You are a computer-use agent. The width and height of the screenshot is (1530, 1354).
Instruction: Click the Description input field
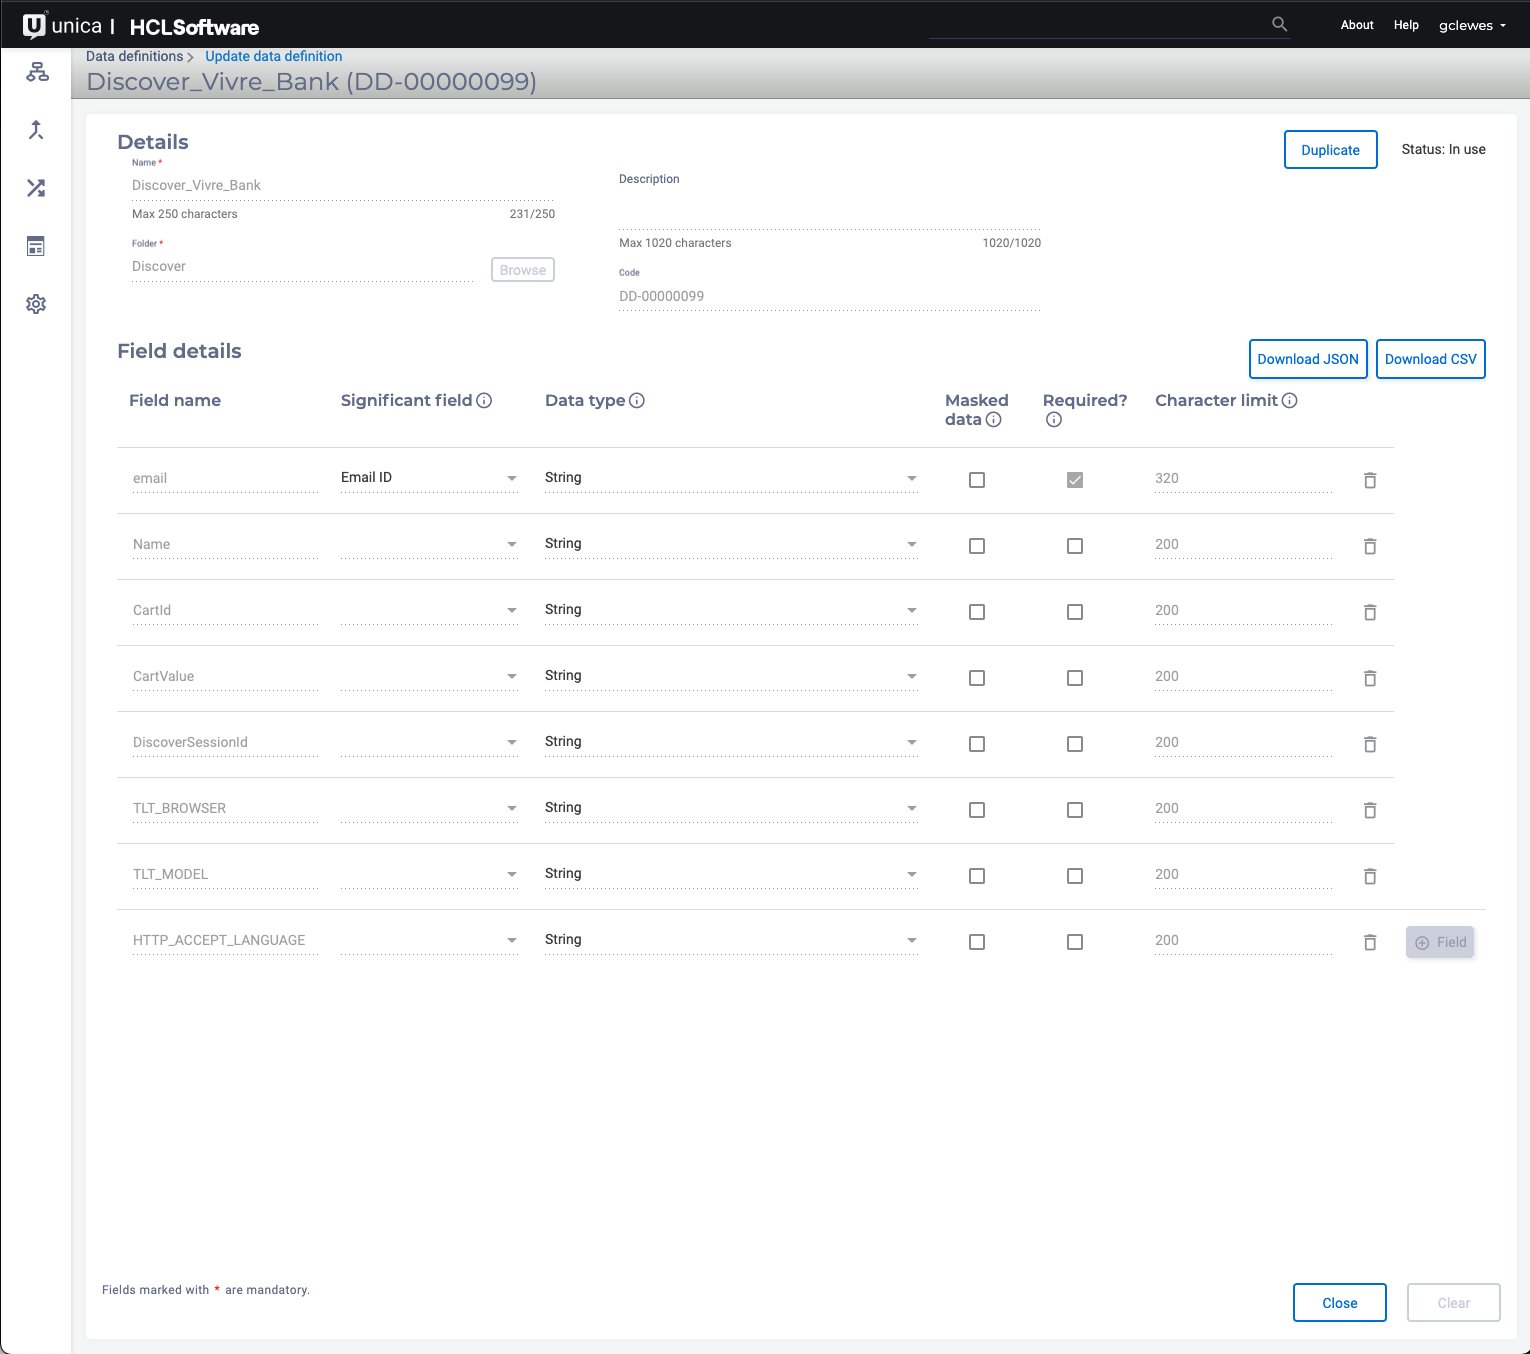click(x=829, y=214)
